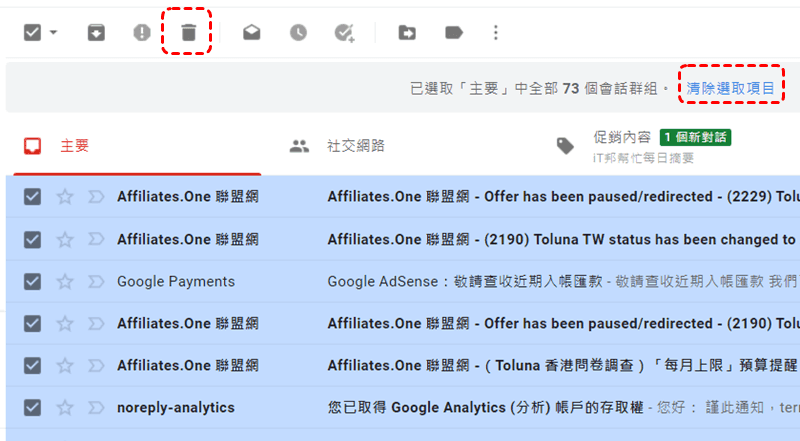800x441 pixels.
Task: Click the Move to folder icon
Action: pos(407,33)
